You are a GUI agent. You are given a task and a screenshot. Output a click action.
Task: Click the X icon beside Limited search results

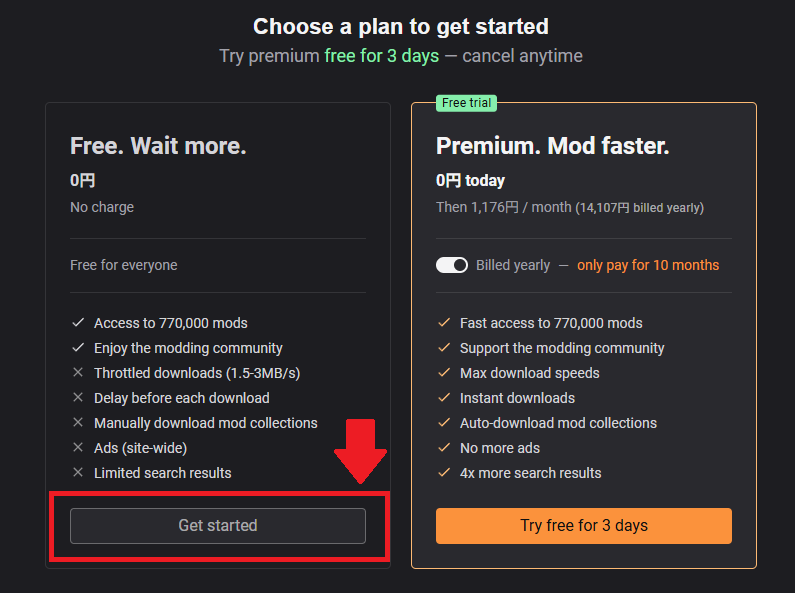pyautogui.click(x=78, y=473)
